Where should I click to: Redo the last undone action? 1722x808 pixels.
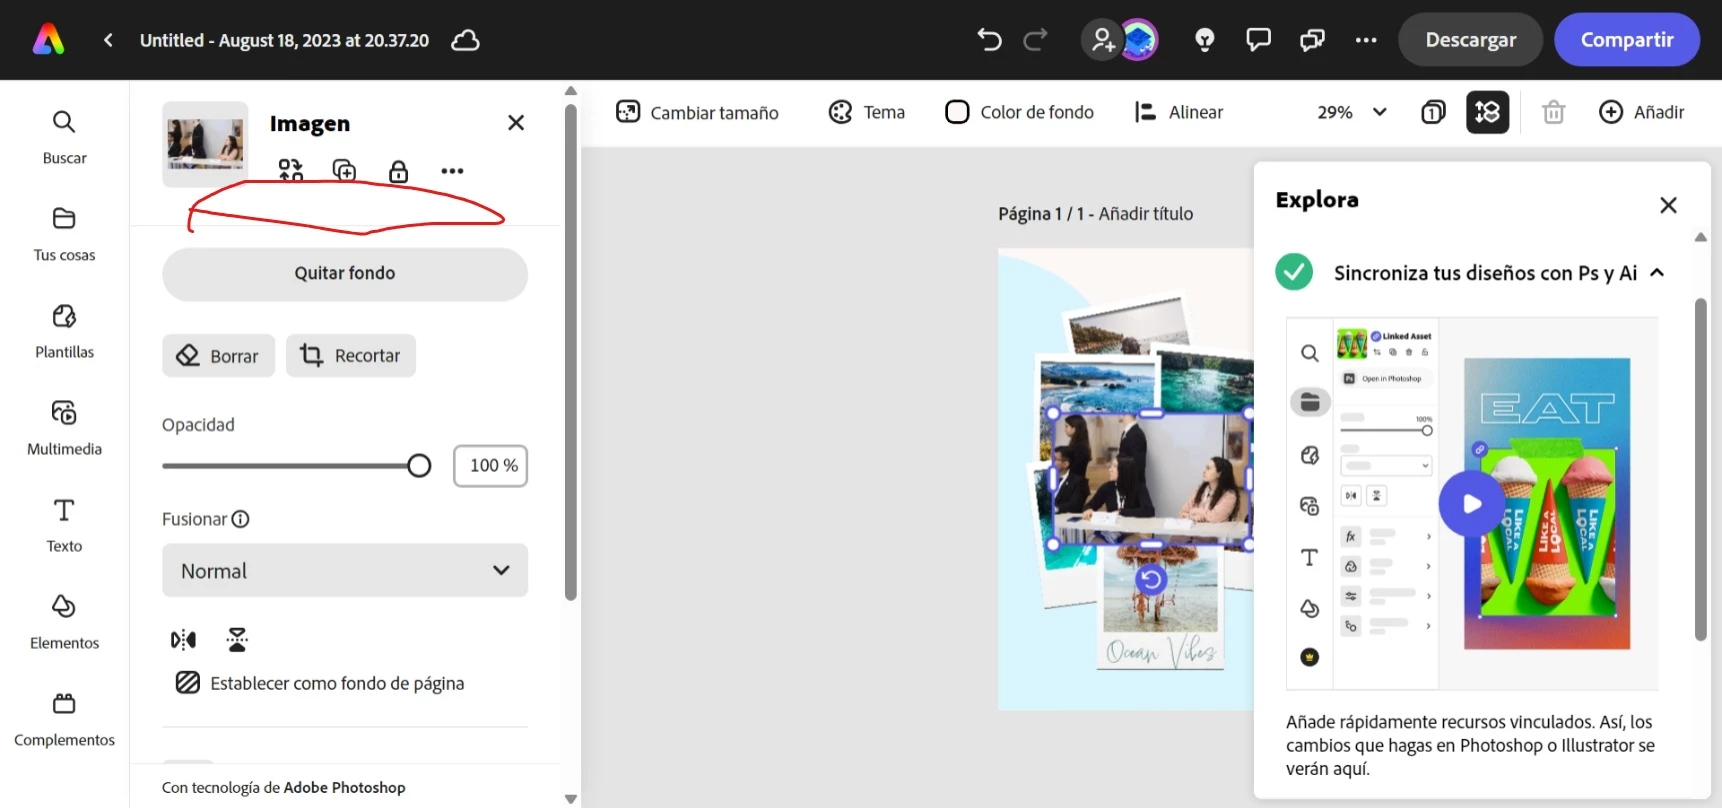[1035, 40]
